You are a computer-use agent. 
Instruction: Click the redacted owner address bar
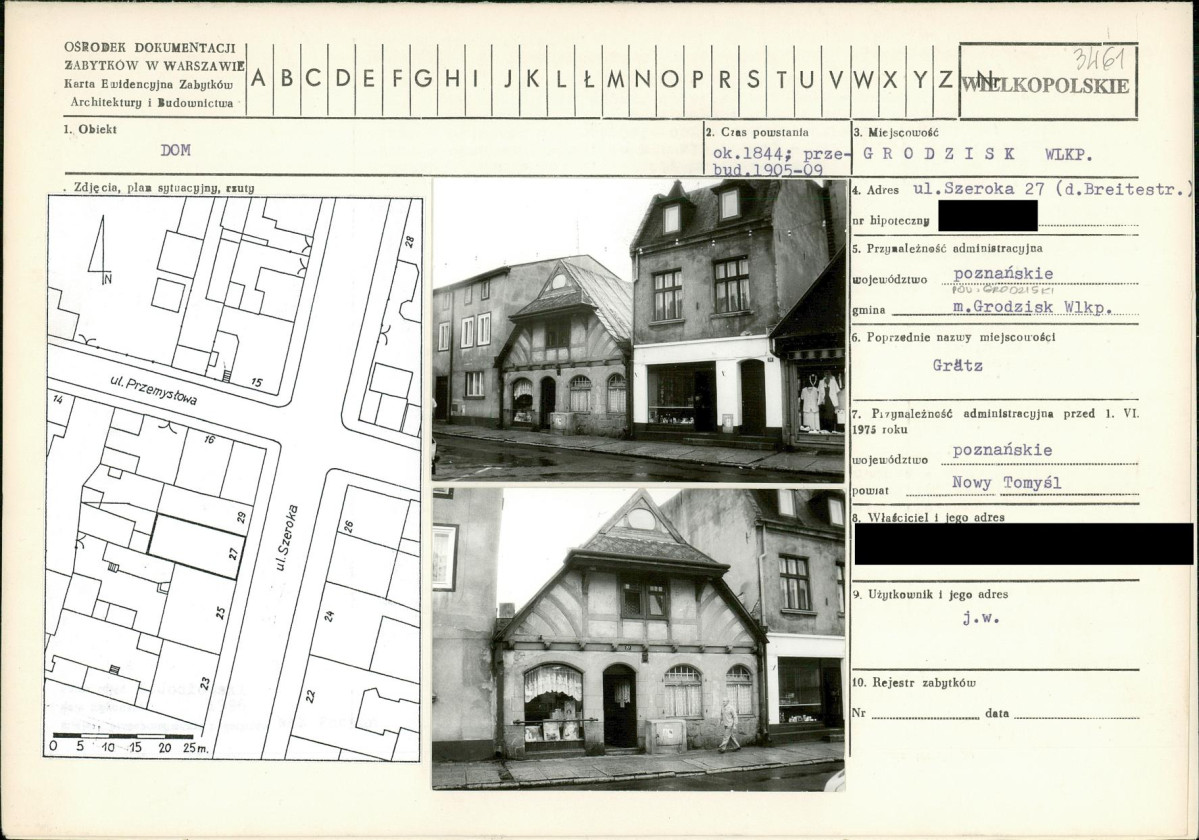click(1023, 544)
